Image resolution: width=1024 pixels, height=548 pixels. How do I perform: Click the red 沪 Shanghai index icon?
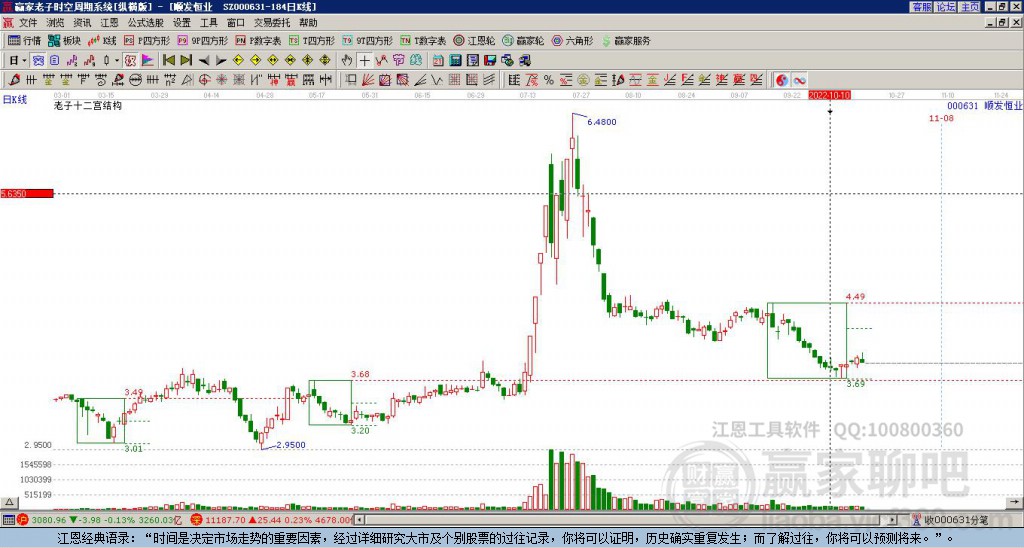pyautogui.click(x=23, y=520)
